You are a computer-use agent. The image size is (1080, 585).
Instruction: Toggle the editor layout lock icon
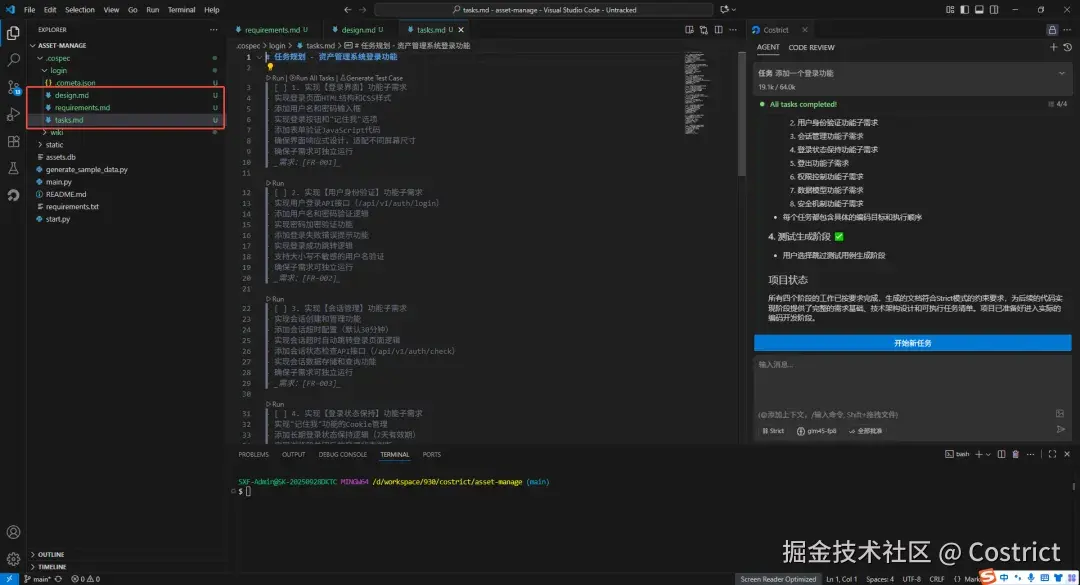click(1052, 32)
